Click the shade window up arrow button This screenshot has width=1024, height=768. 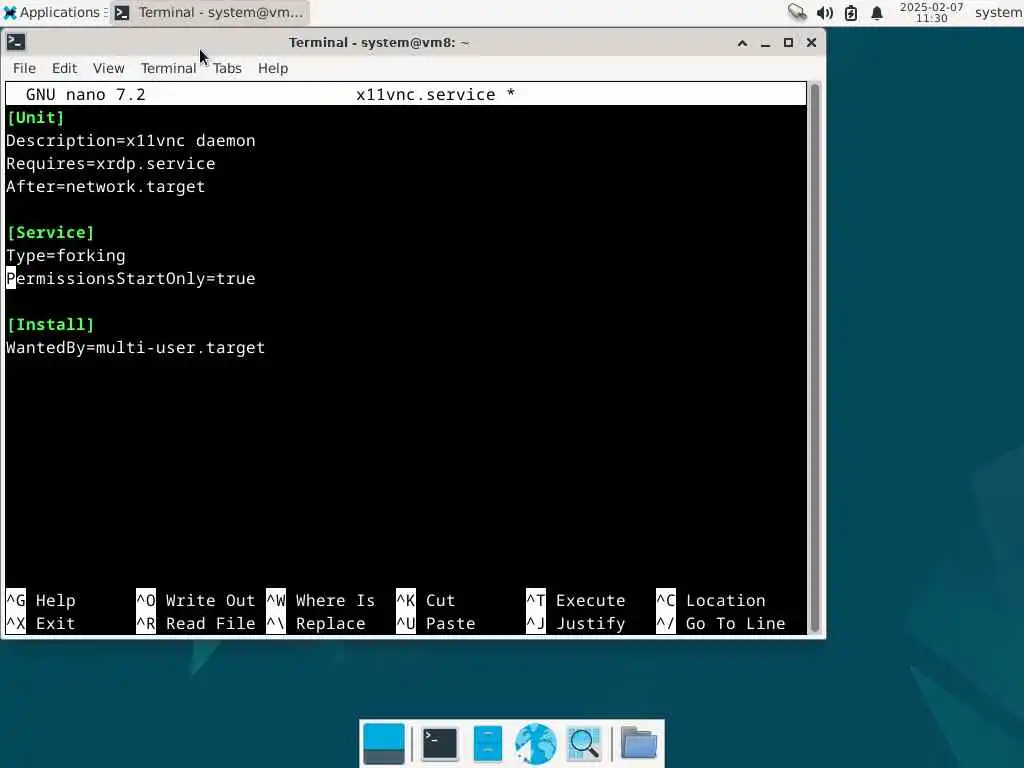[743, 43]
